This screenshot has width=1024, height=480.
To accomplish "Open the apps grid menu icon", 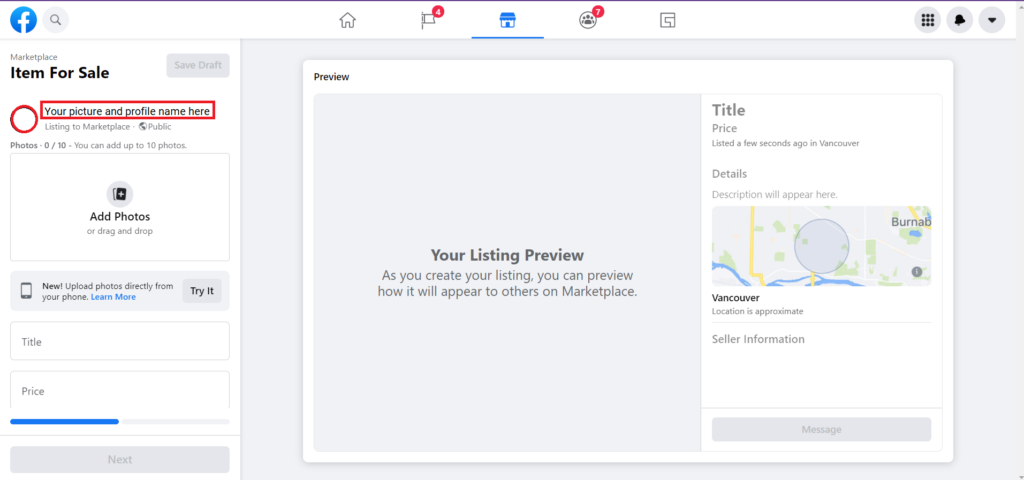I will click(927, 20).
